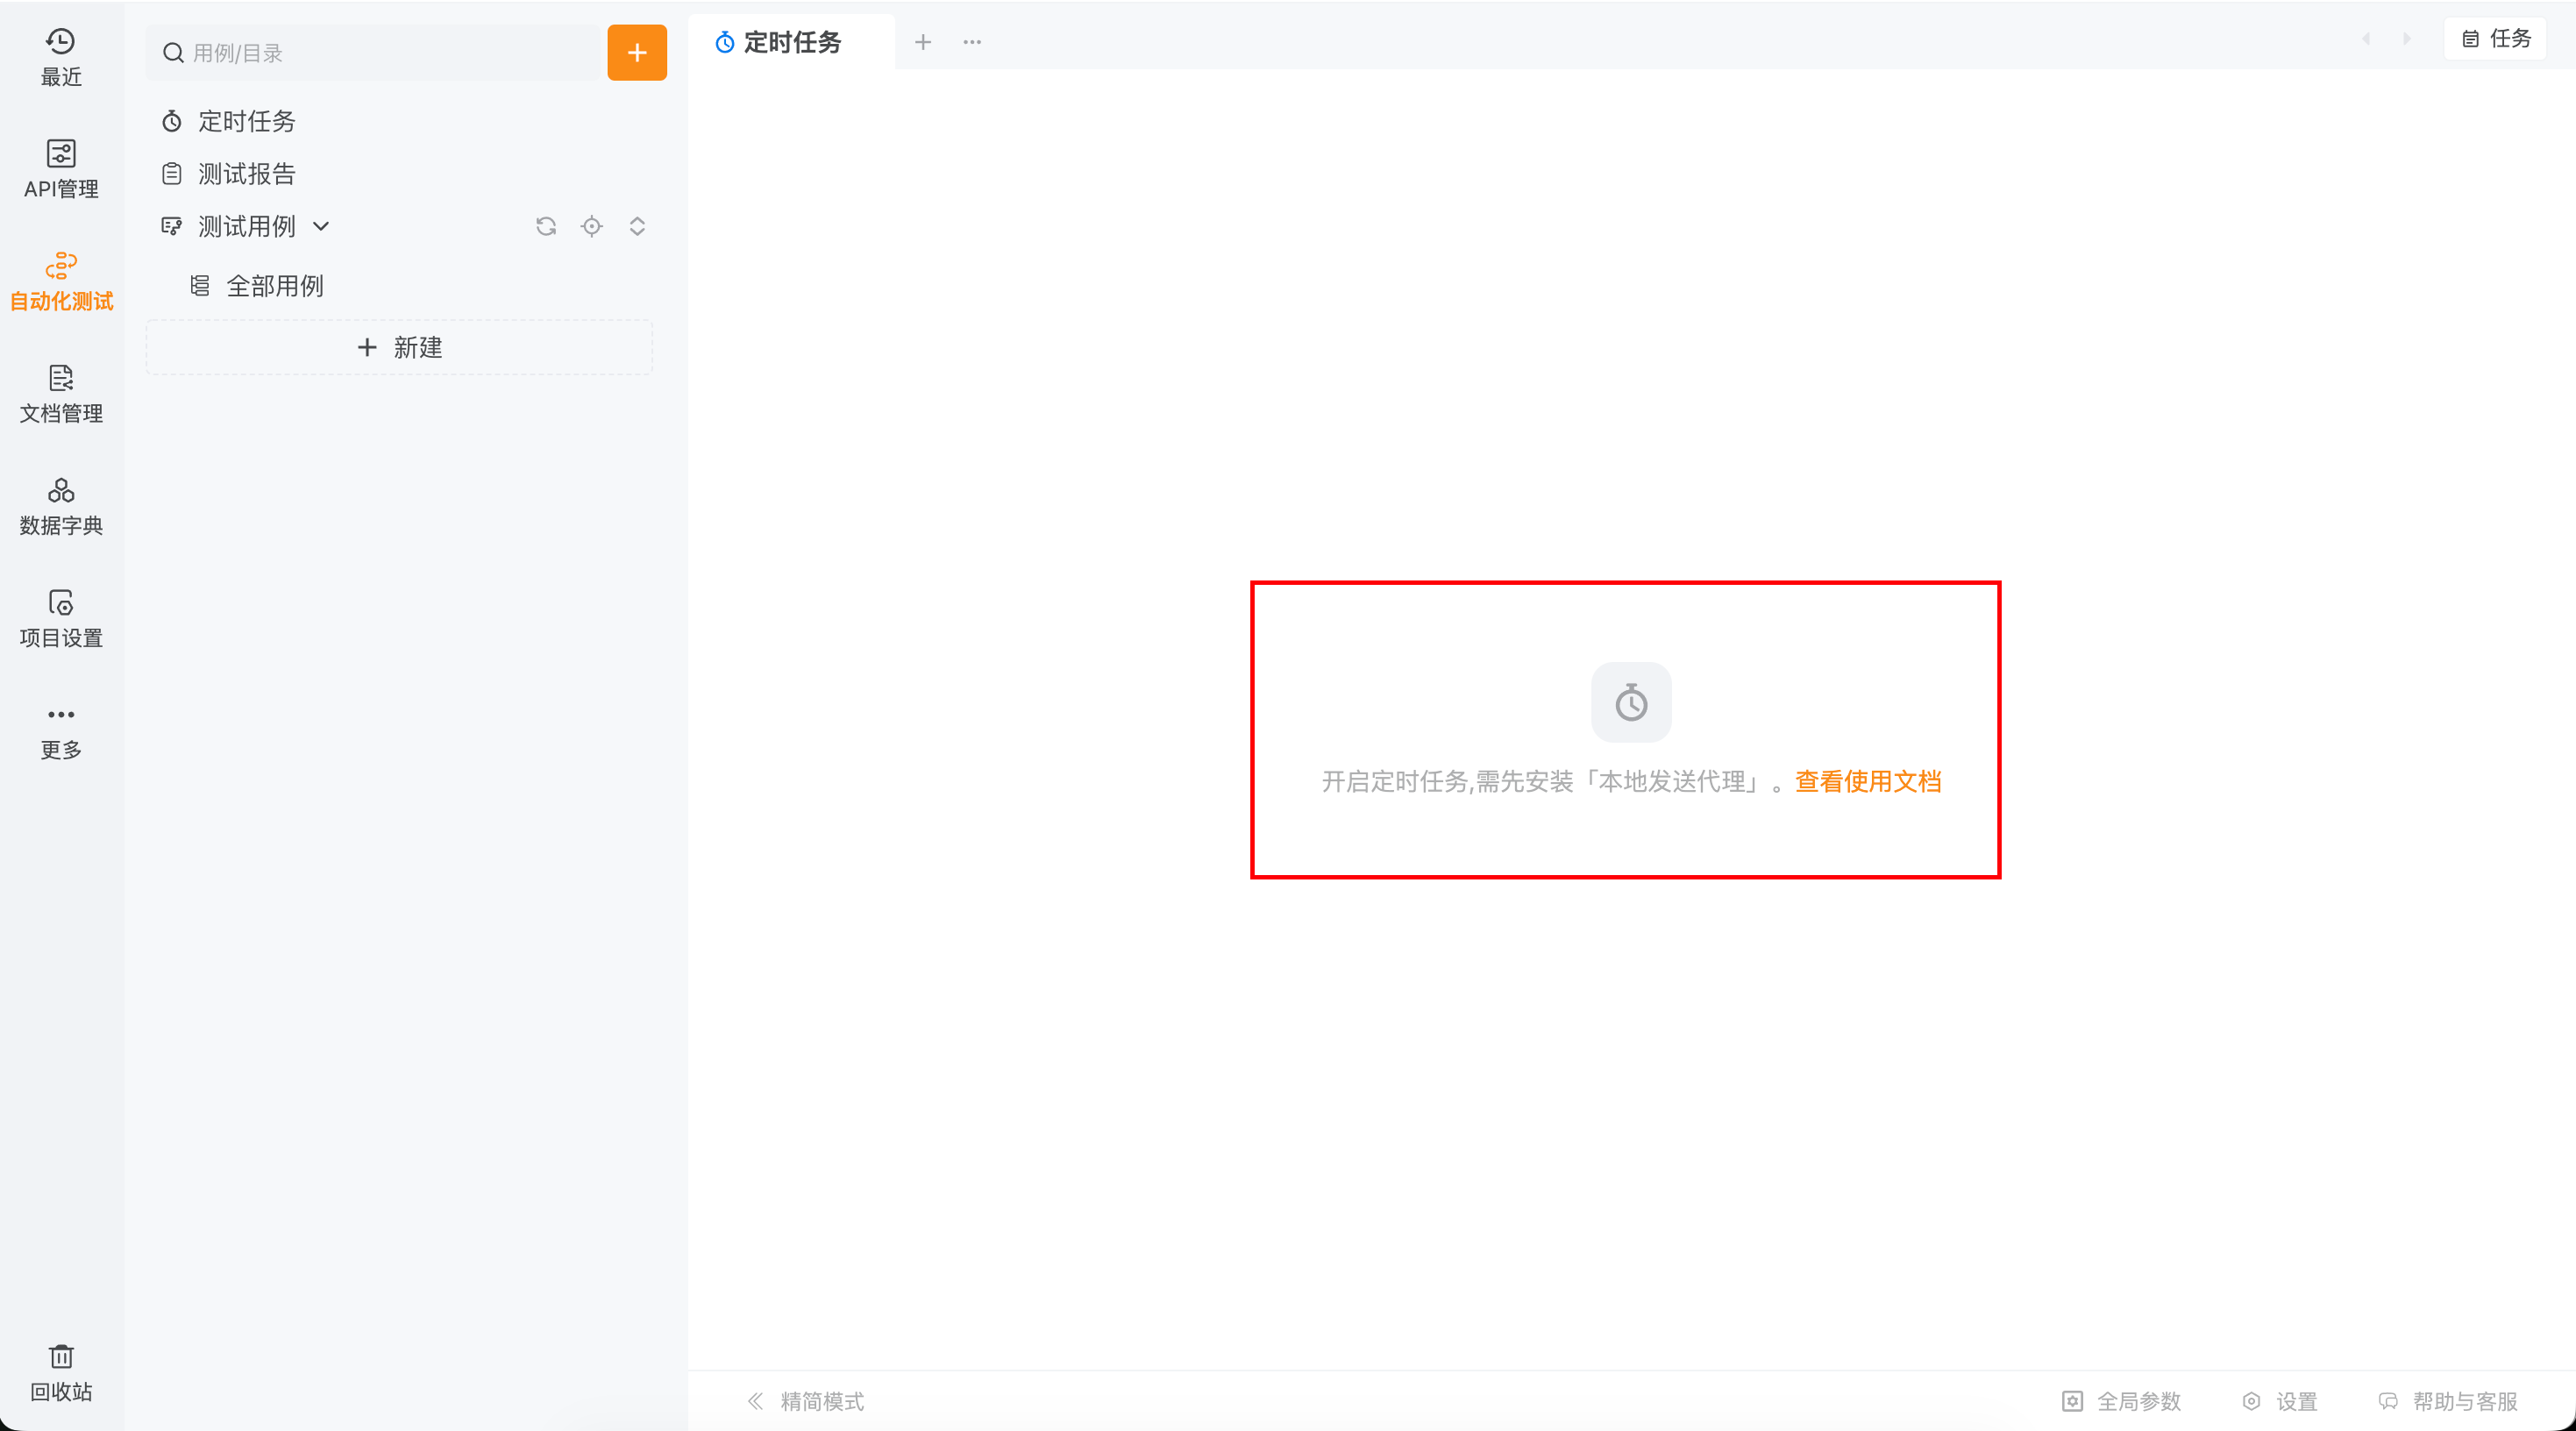Open 帮助与客服 support

pyautogui.click(x=2447, y=1401)
